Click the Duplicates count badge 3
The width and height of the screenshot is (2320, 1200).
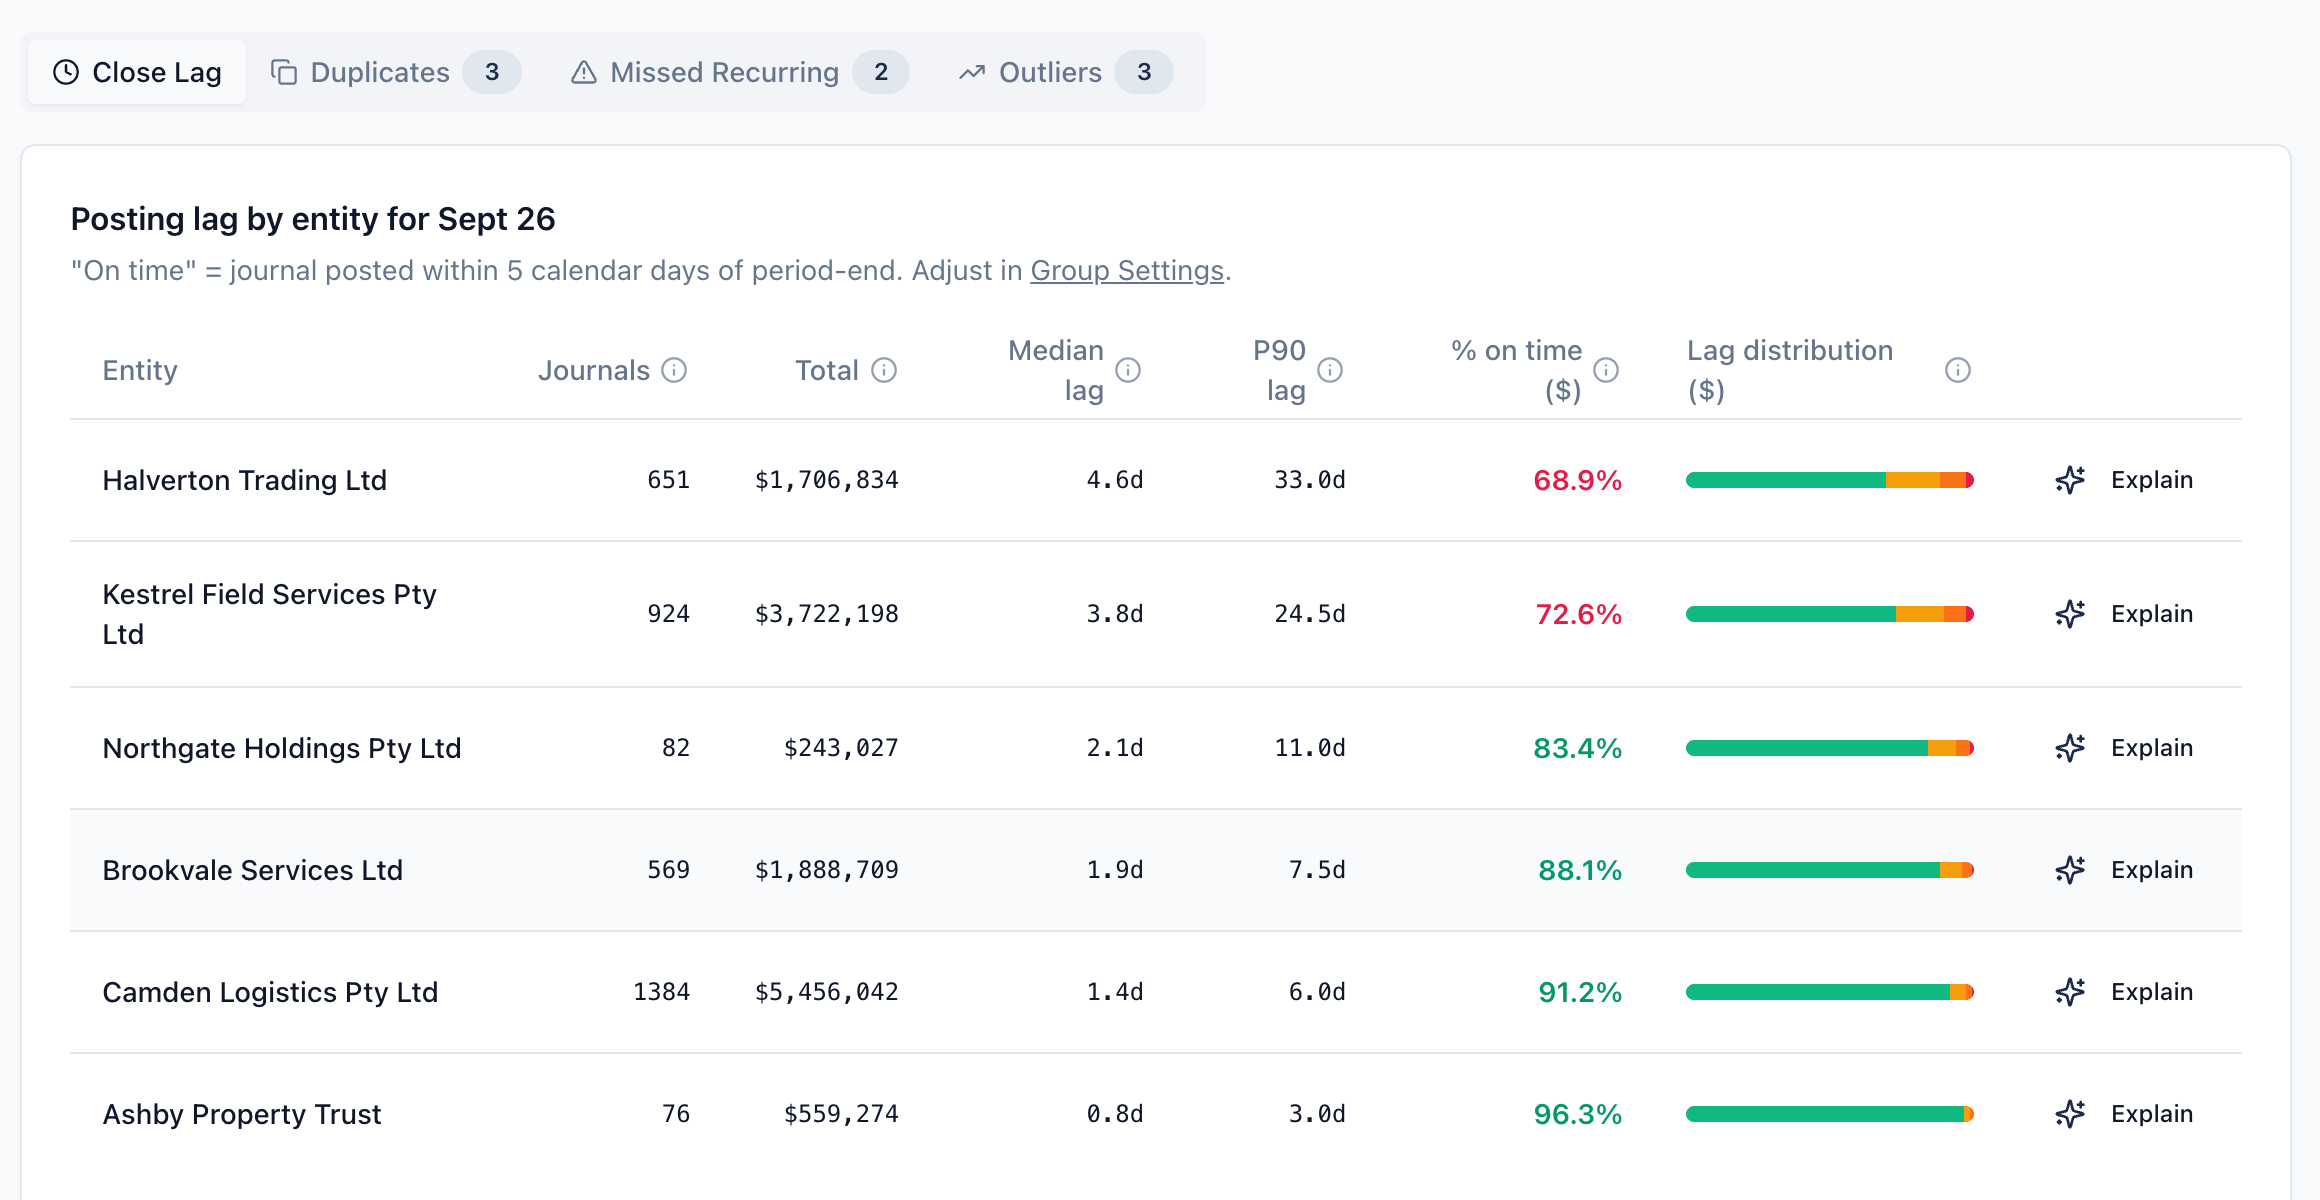[492, 72]
